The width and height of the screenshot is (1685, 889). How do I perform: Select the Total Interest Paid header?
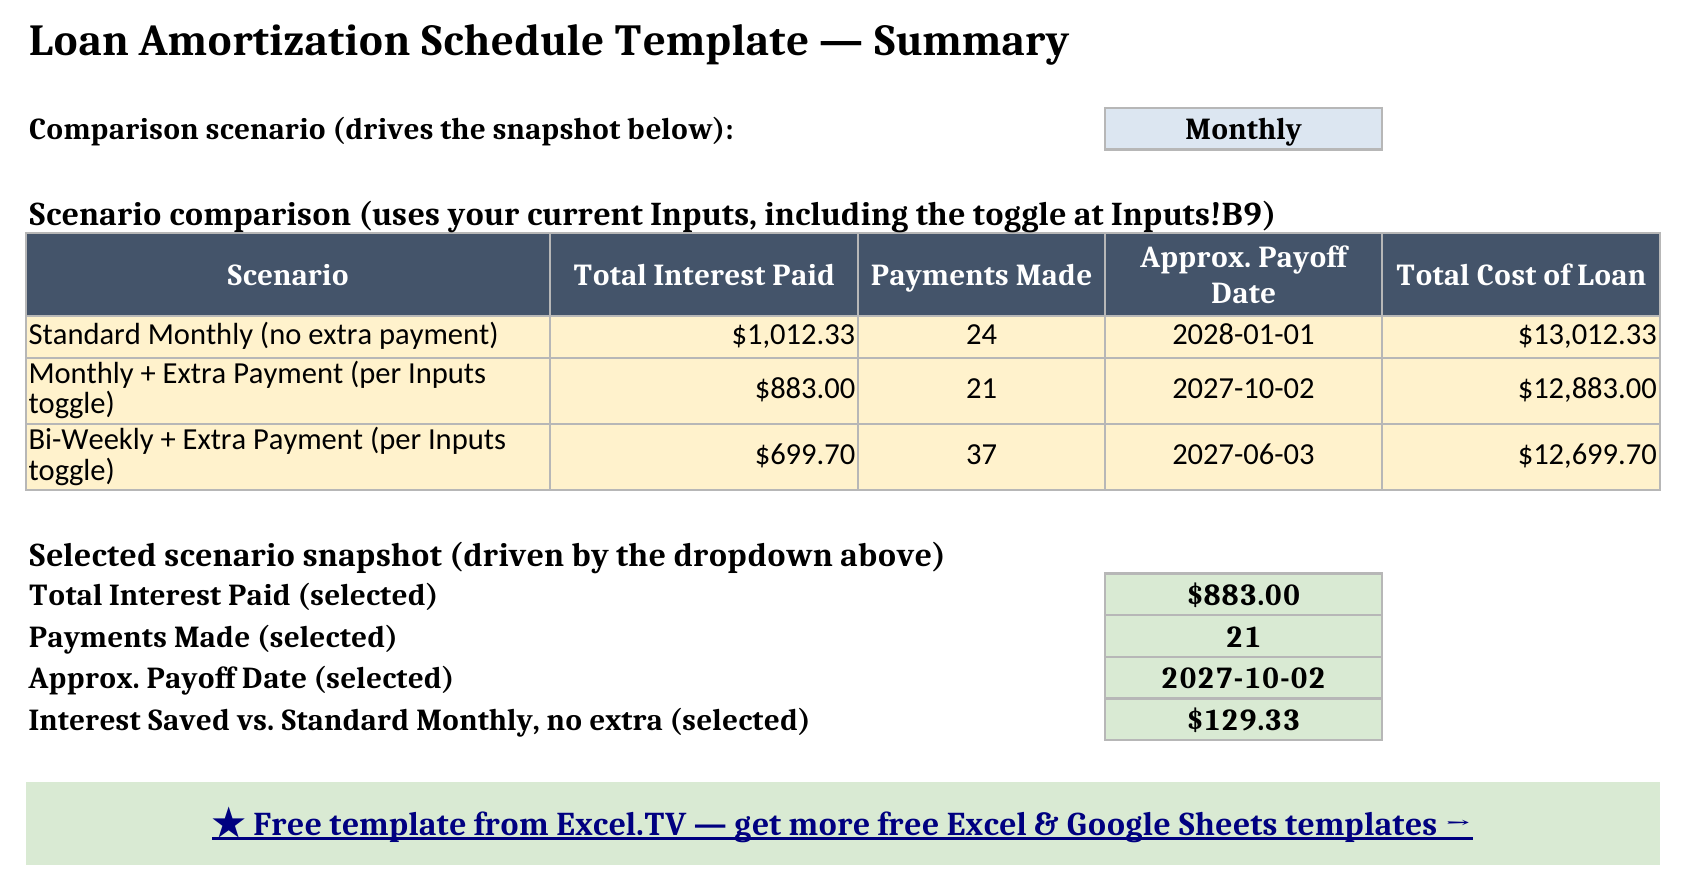click(704, 275)
